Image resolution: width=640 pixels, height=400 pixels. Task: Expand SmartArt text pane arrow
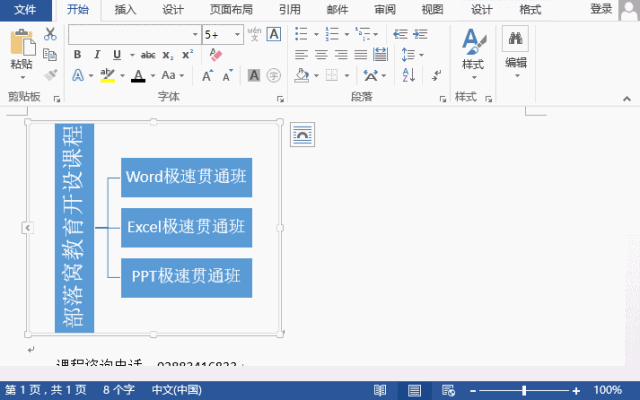pos(27,228)
